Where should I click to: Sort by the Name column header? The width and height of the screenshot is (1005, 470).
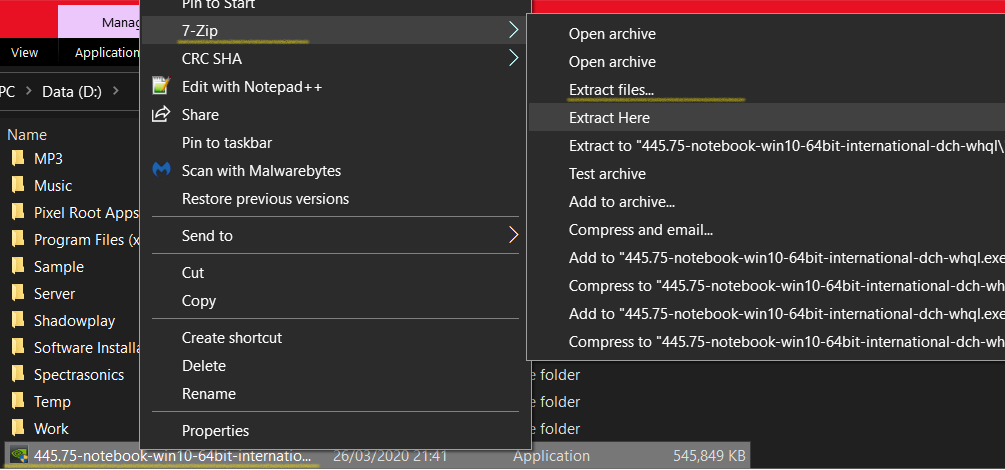(x=27, y=135)
